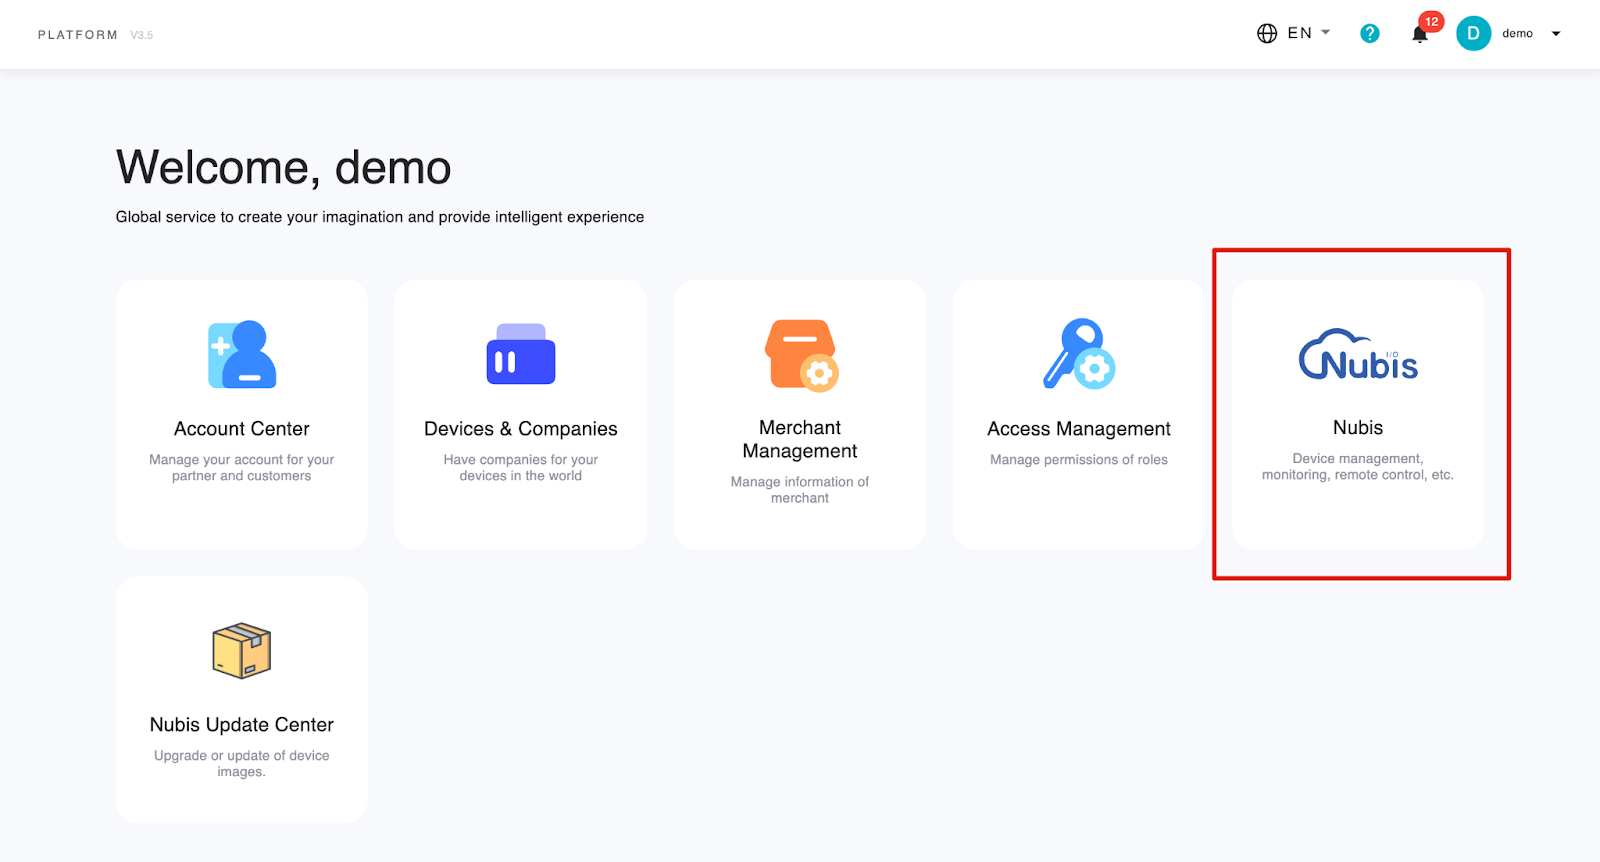The image size is (1600, 862).
Task: Click the demo user avatar
Action: 1473,33
